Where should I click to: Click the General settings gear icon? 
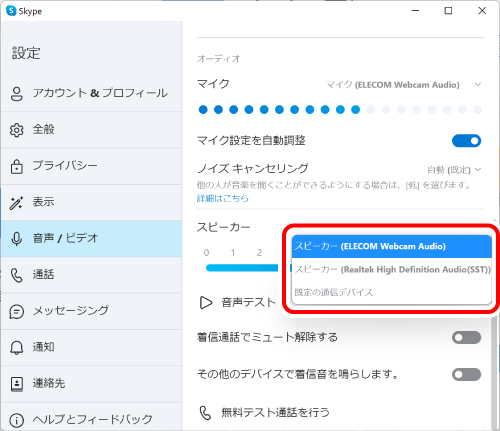(17, 130)
